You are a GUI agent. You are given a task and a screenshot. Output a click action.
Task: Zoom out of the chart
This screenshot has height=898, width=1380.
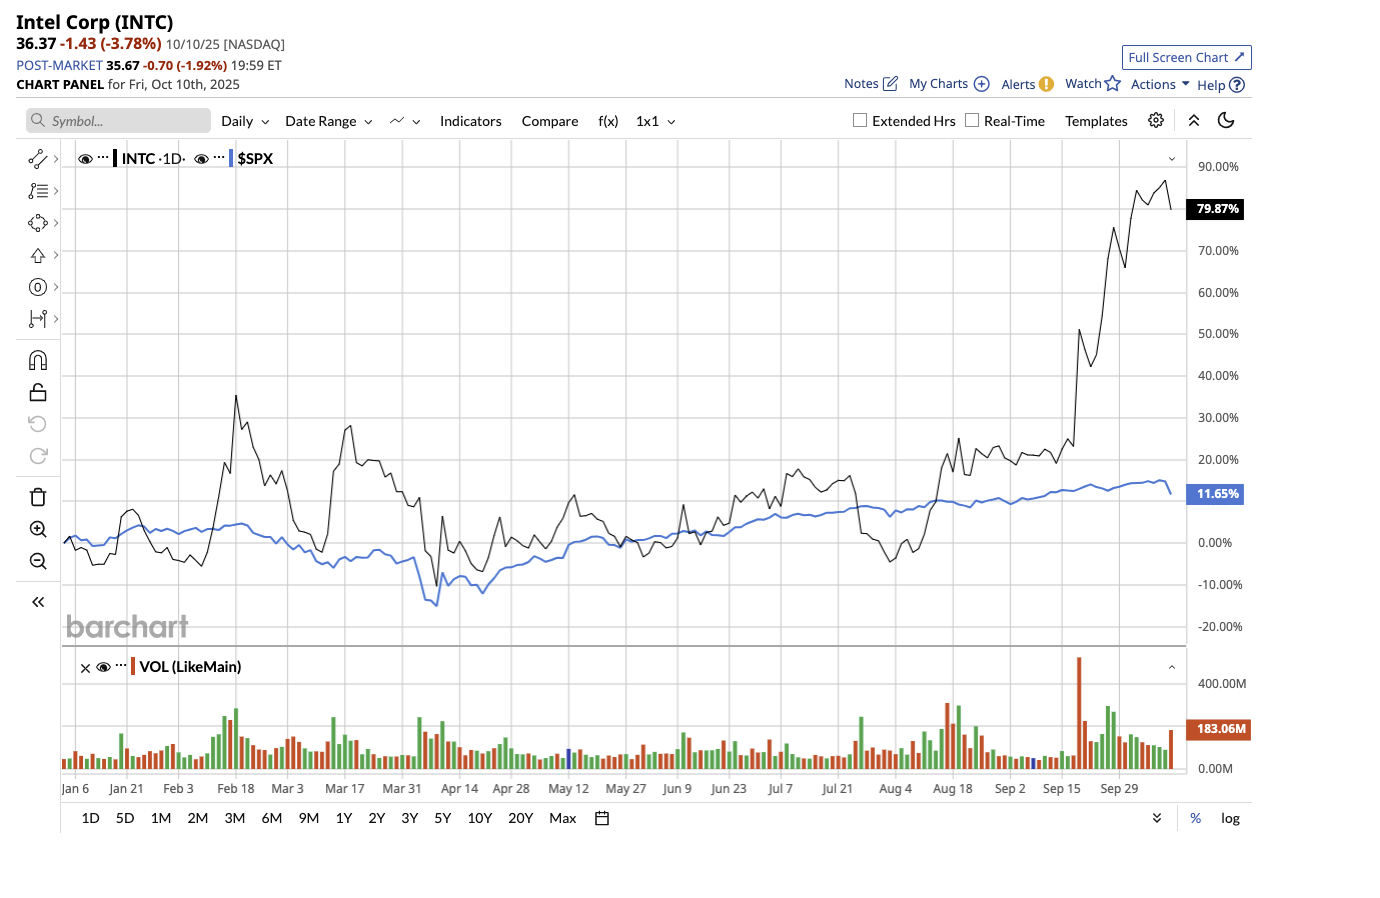(x=38, y=561)
